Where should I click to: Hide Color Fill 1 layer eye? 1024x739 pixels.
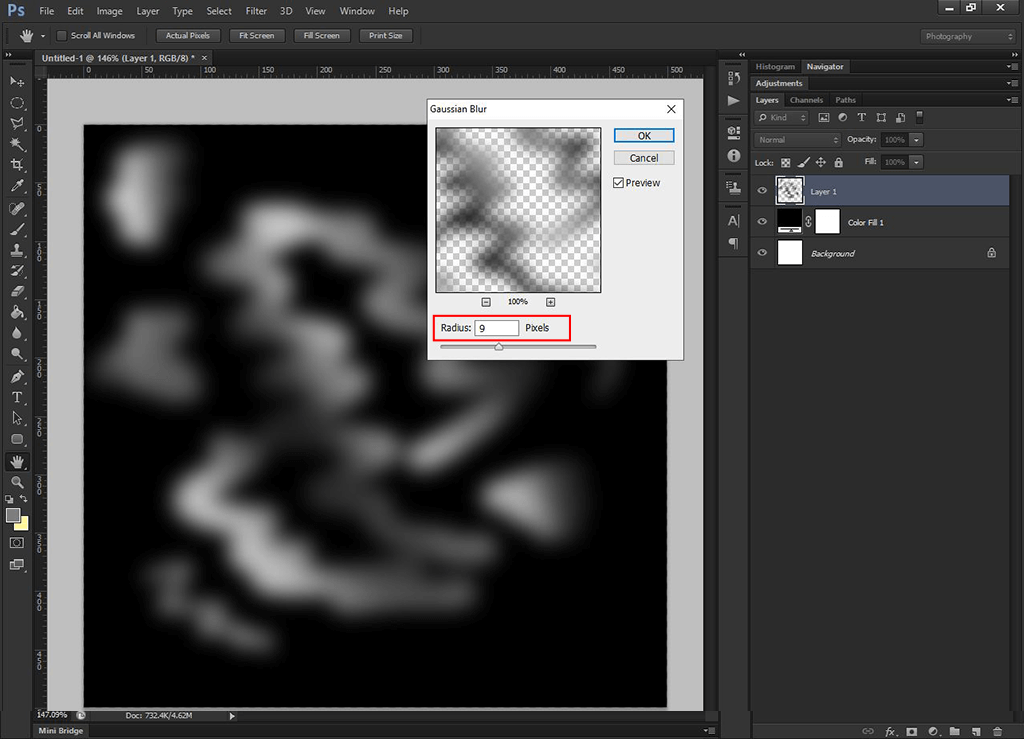(761, 222)
